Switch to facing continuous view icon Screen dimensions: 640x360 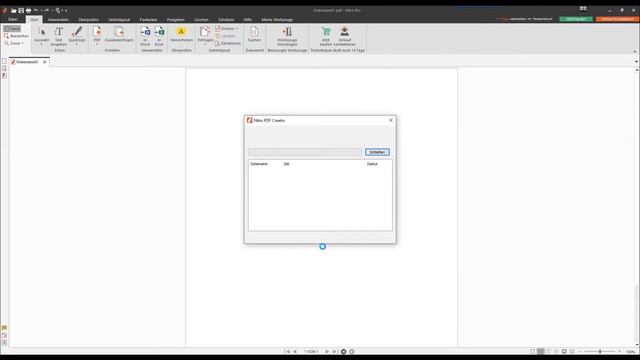556,351
